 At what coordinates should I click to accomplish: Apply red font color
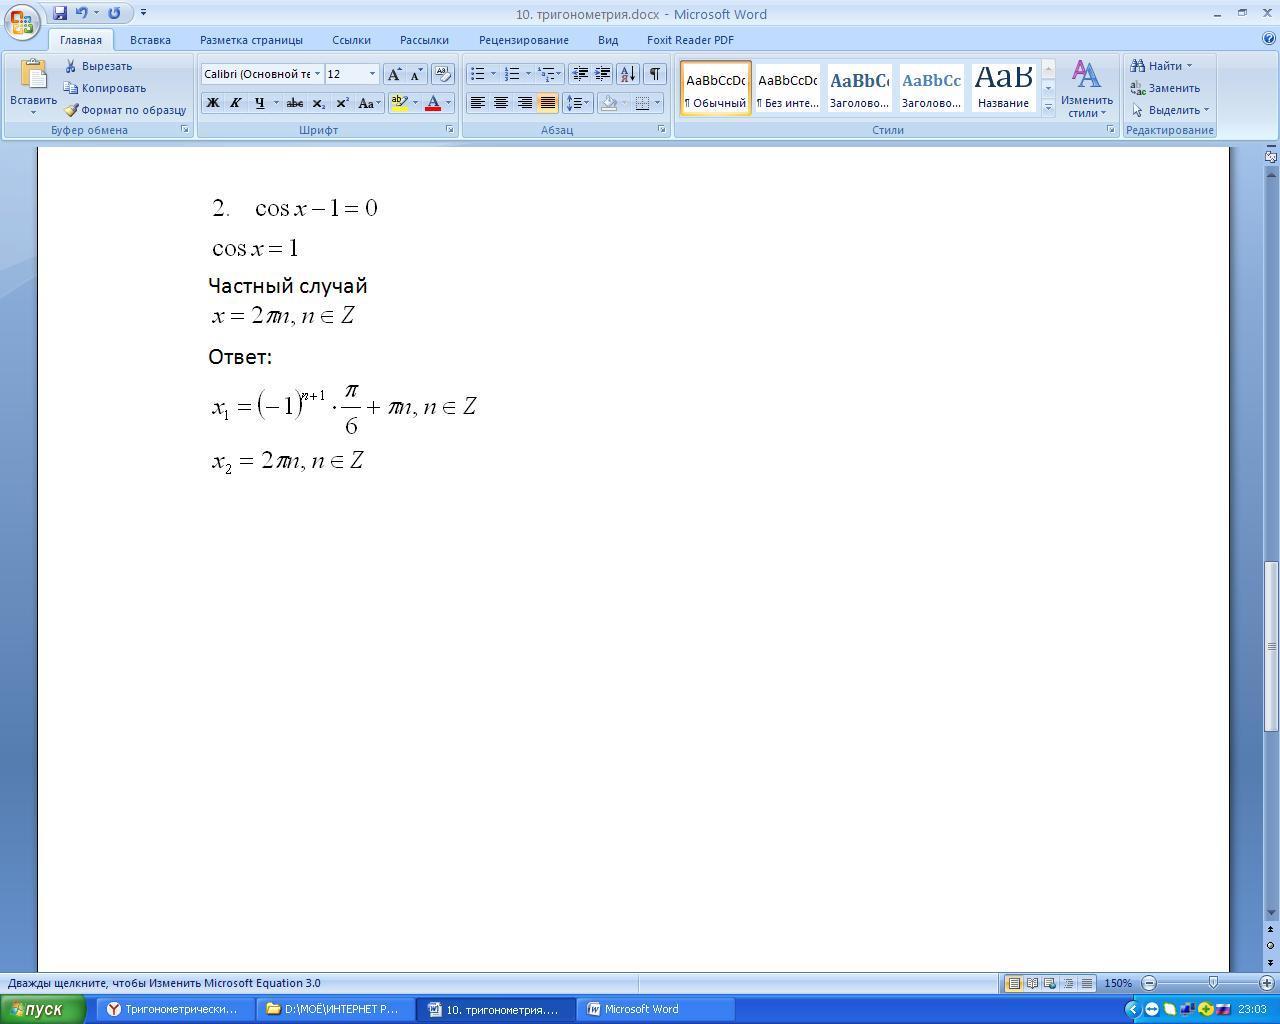pos(433,102)
